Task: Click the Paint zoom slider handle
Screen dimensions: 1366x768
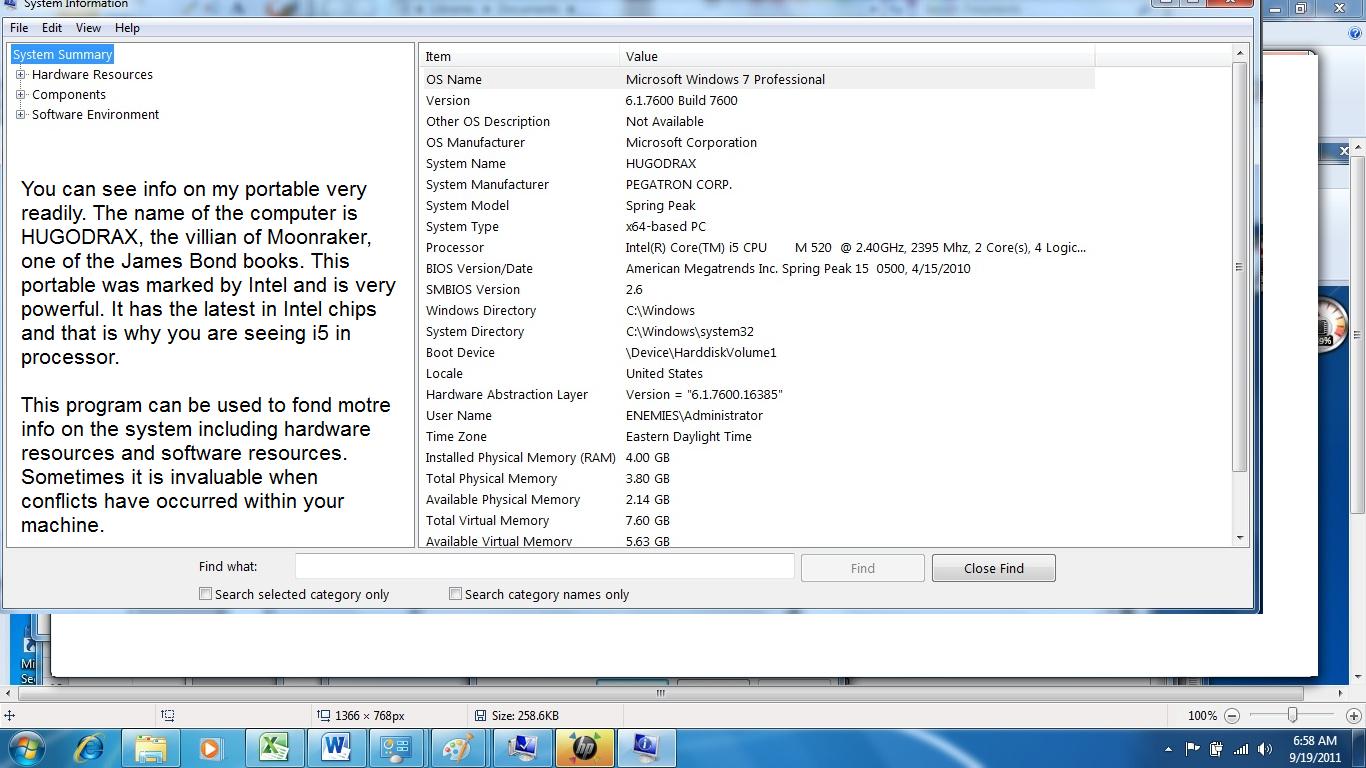Action: coord(1292,715)
